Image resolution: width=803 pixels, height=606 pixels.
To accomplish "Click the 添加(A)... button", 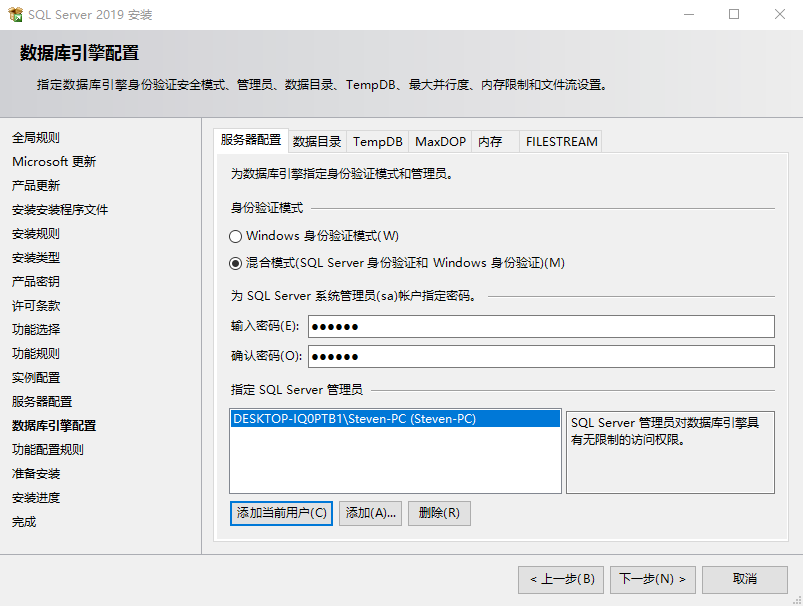I will pos(370,513).
